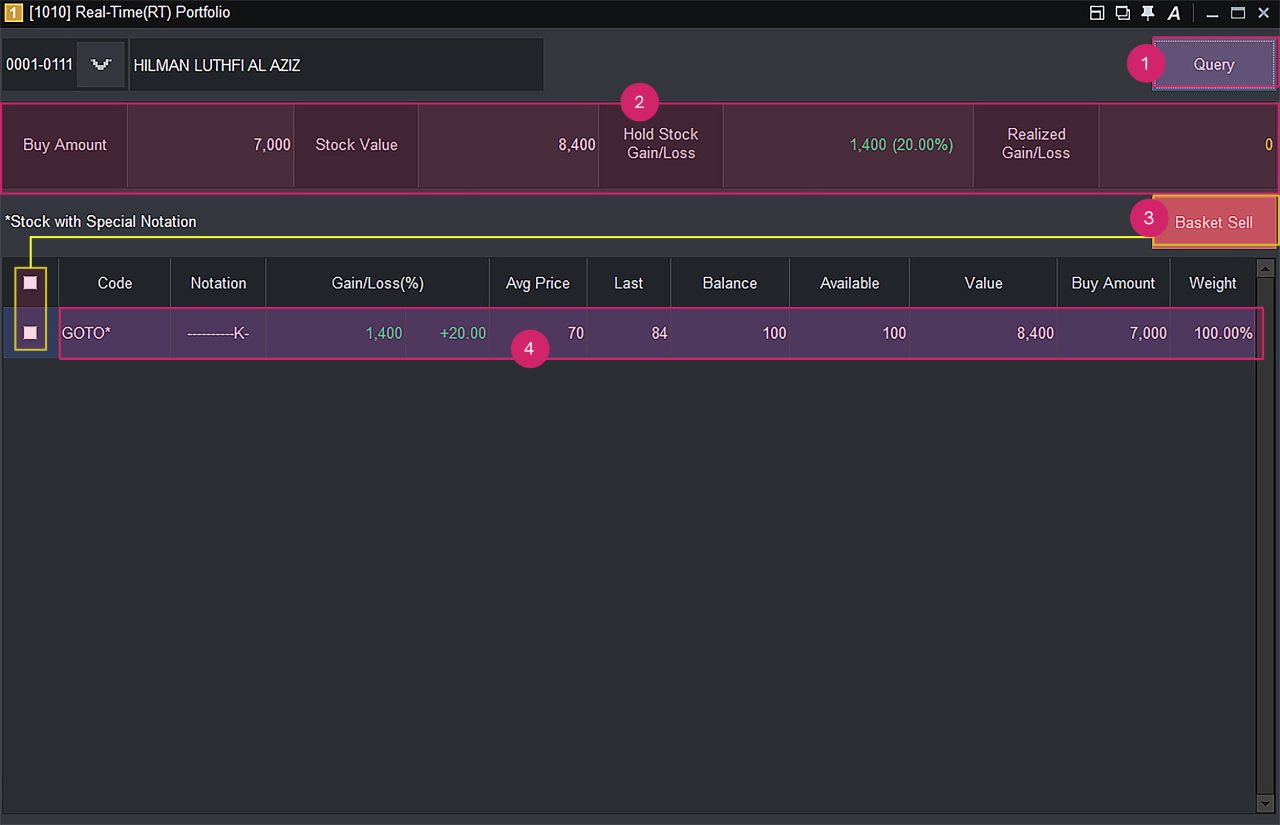Sort table by Gain/Loss(%) column header
The height and width of the screenshot is (825, 1280).
[x=377, y=283]
